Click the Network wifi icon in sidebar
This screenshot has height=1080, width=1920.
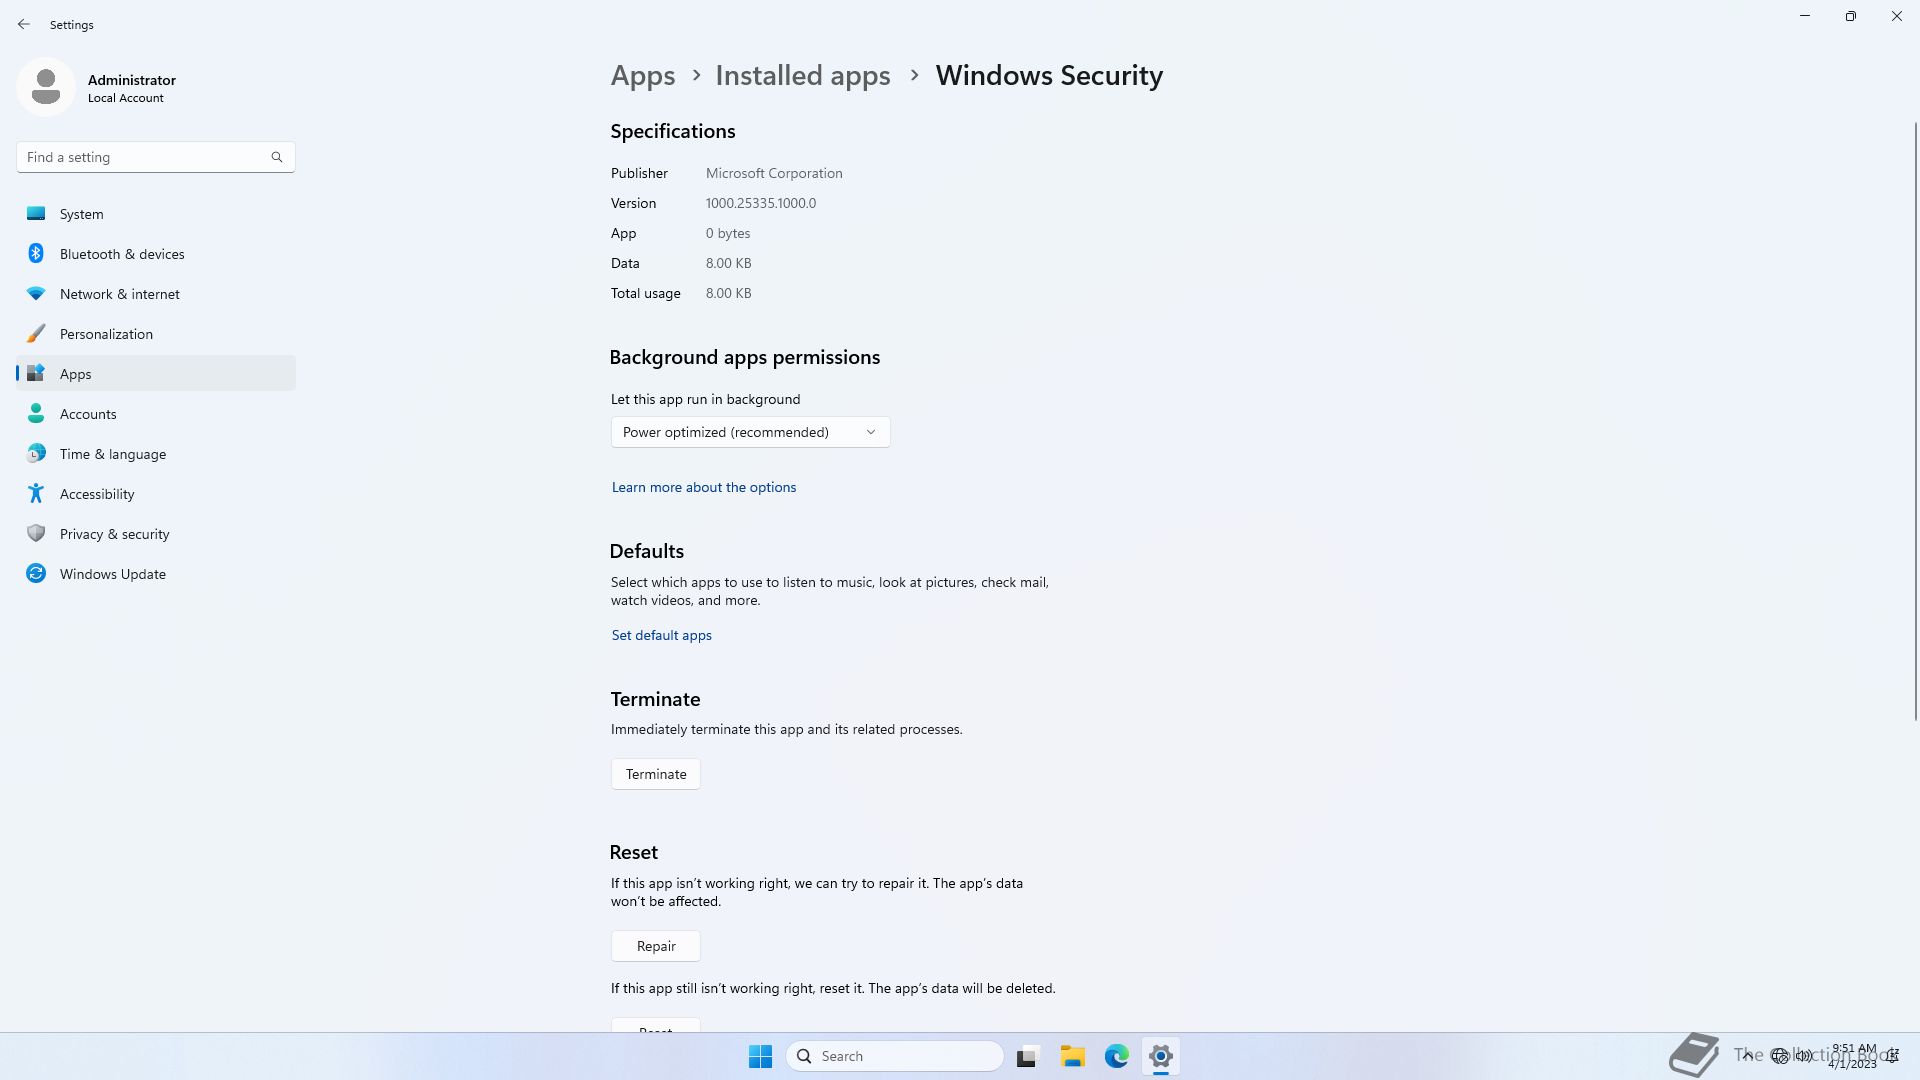tap(36, 293)
